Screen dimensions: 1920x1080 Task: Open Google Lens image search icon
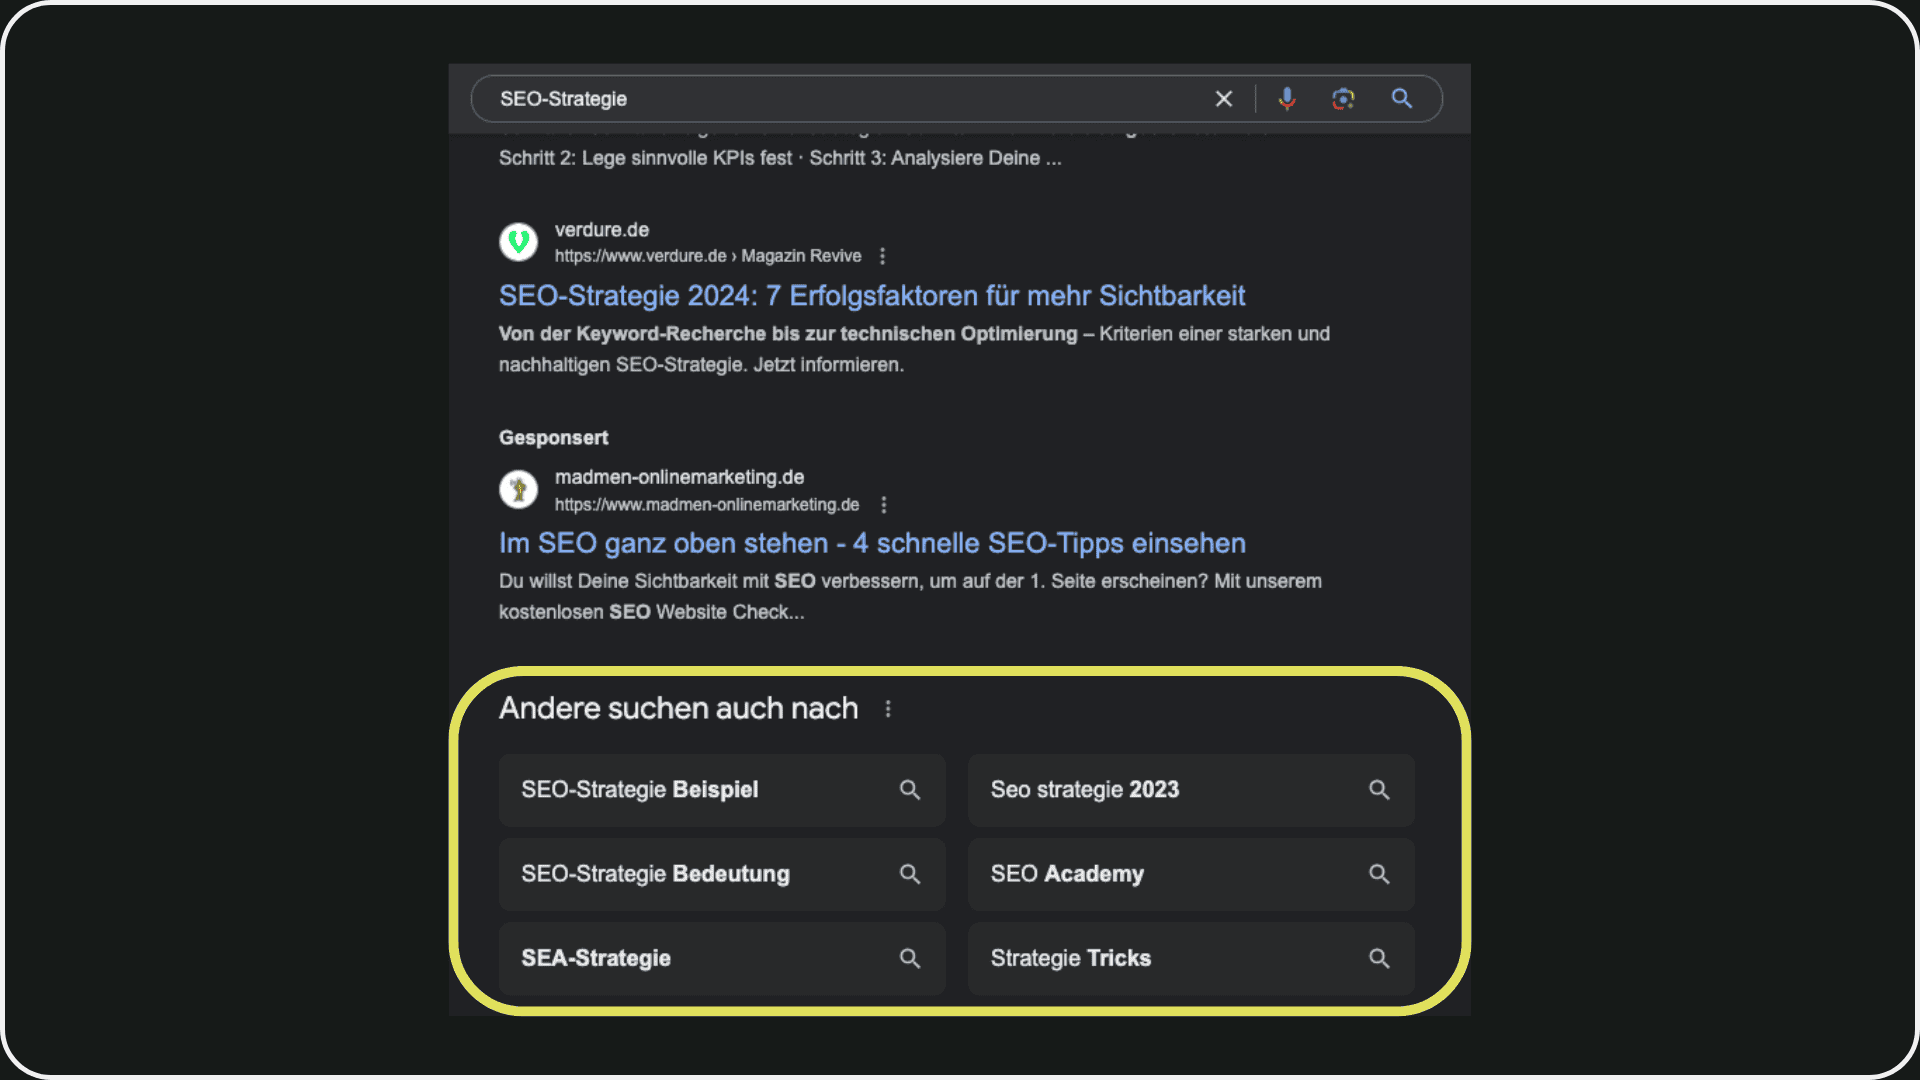1343,99
